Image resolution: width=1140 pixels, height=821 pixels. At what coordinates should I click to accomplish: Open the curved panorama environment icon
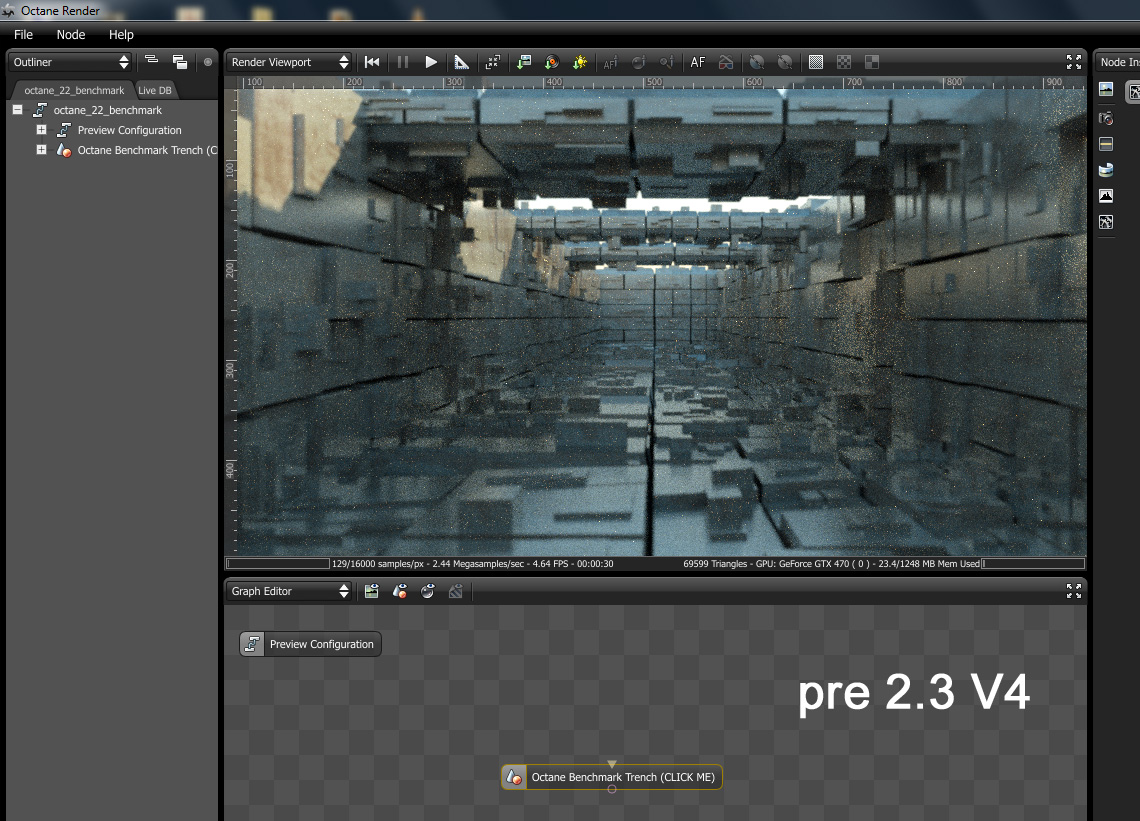click(1106, 170)
